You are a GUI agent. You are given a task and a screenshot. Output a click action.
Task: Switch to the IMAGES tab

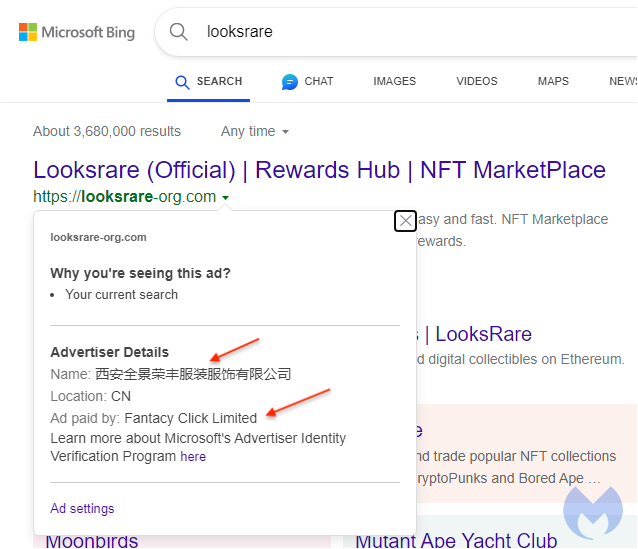coord(395,81)
